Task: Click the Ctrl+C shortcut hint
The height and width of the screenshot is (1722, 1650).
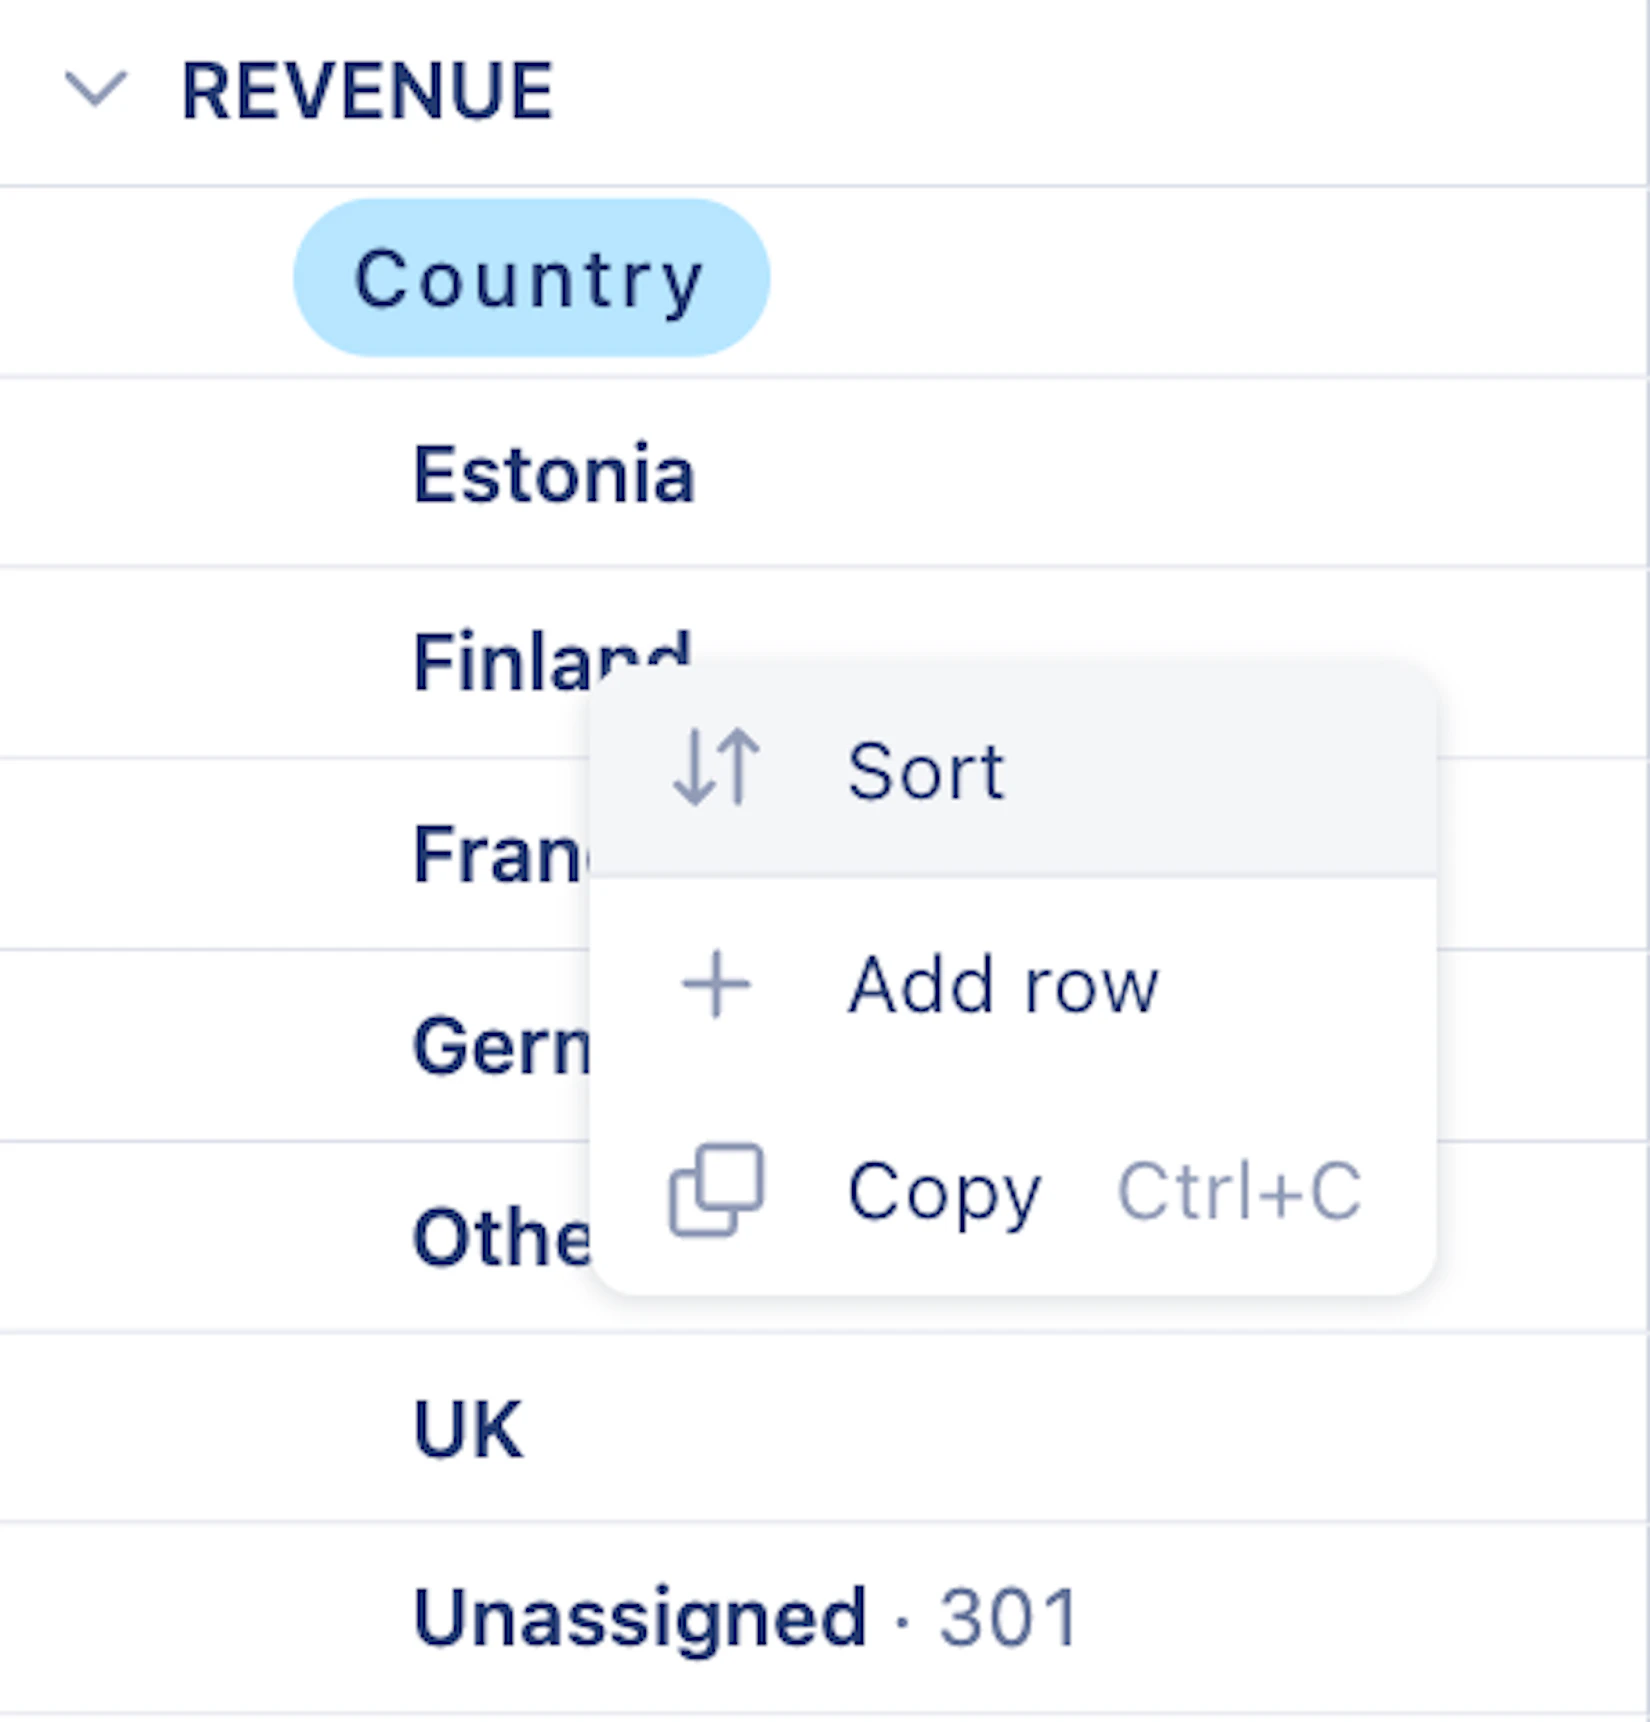Action: point(1239,1192)
